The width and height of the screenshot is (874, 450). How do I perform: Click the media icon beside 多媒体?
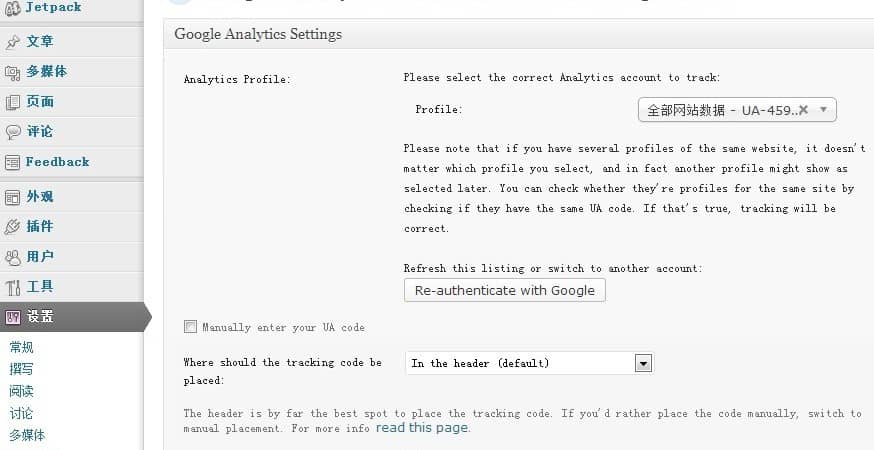coord(13,72)
